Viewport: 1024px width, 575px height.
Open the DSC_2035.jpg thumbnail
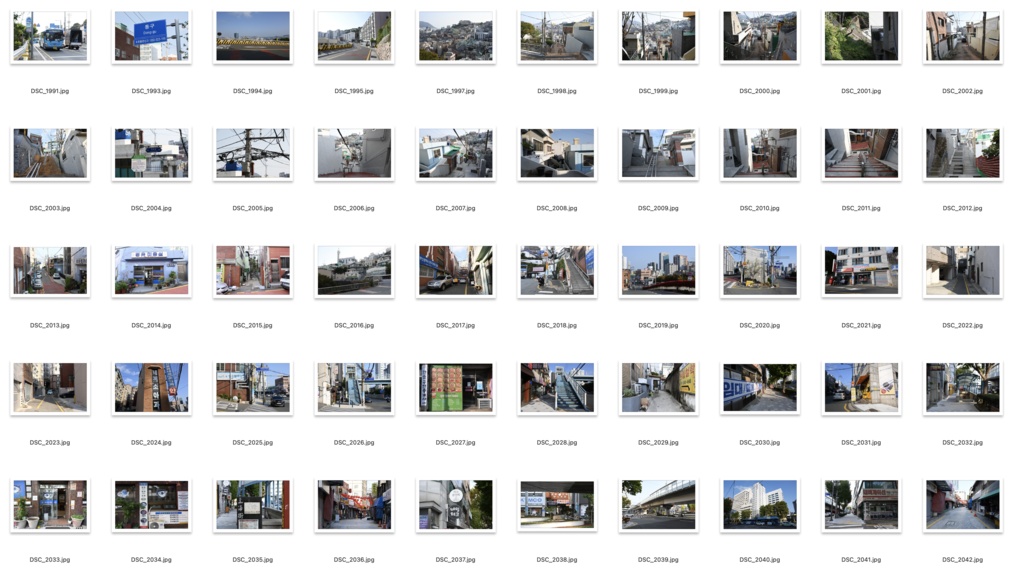253,505
